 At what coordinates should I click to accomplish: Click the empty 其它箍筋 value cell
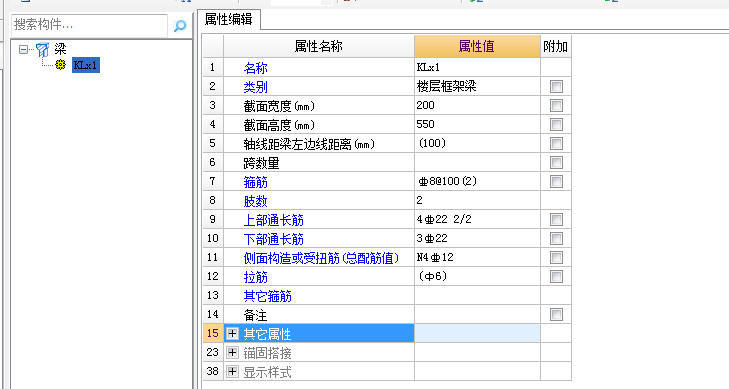pyautogui.click(x=477, y=296)
